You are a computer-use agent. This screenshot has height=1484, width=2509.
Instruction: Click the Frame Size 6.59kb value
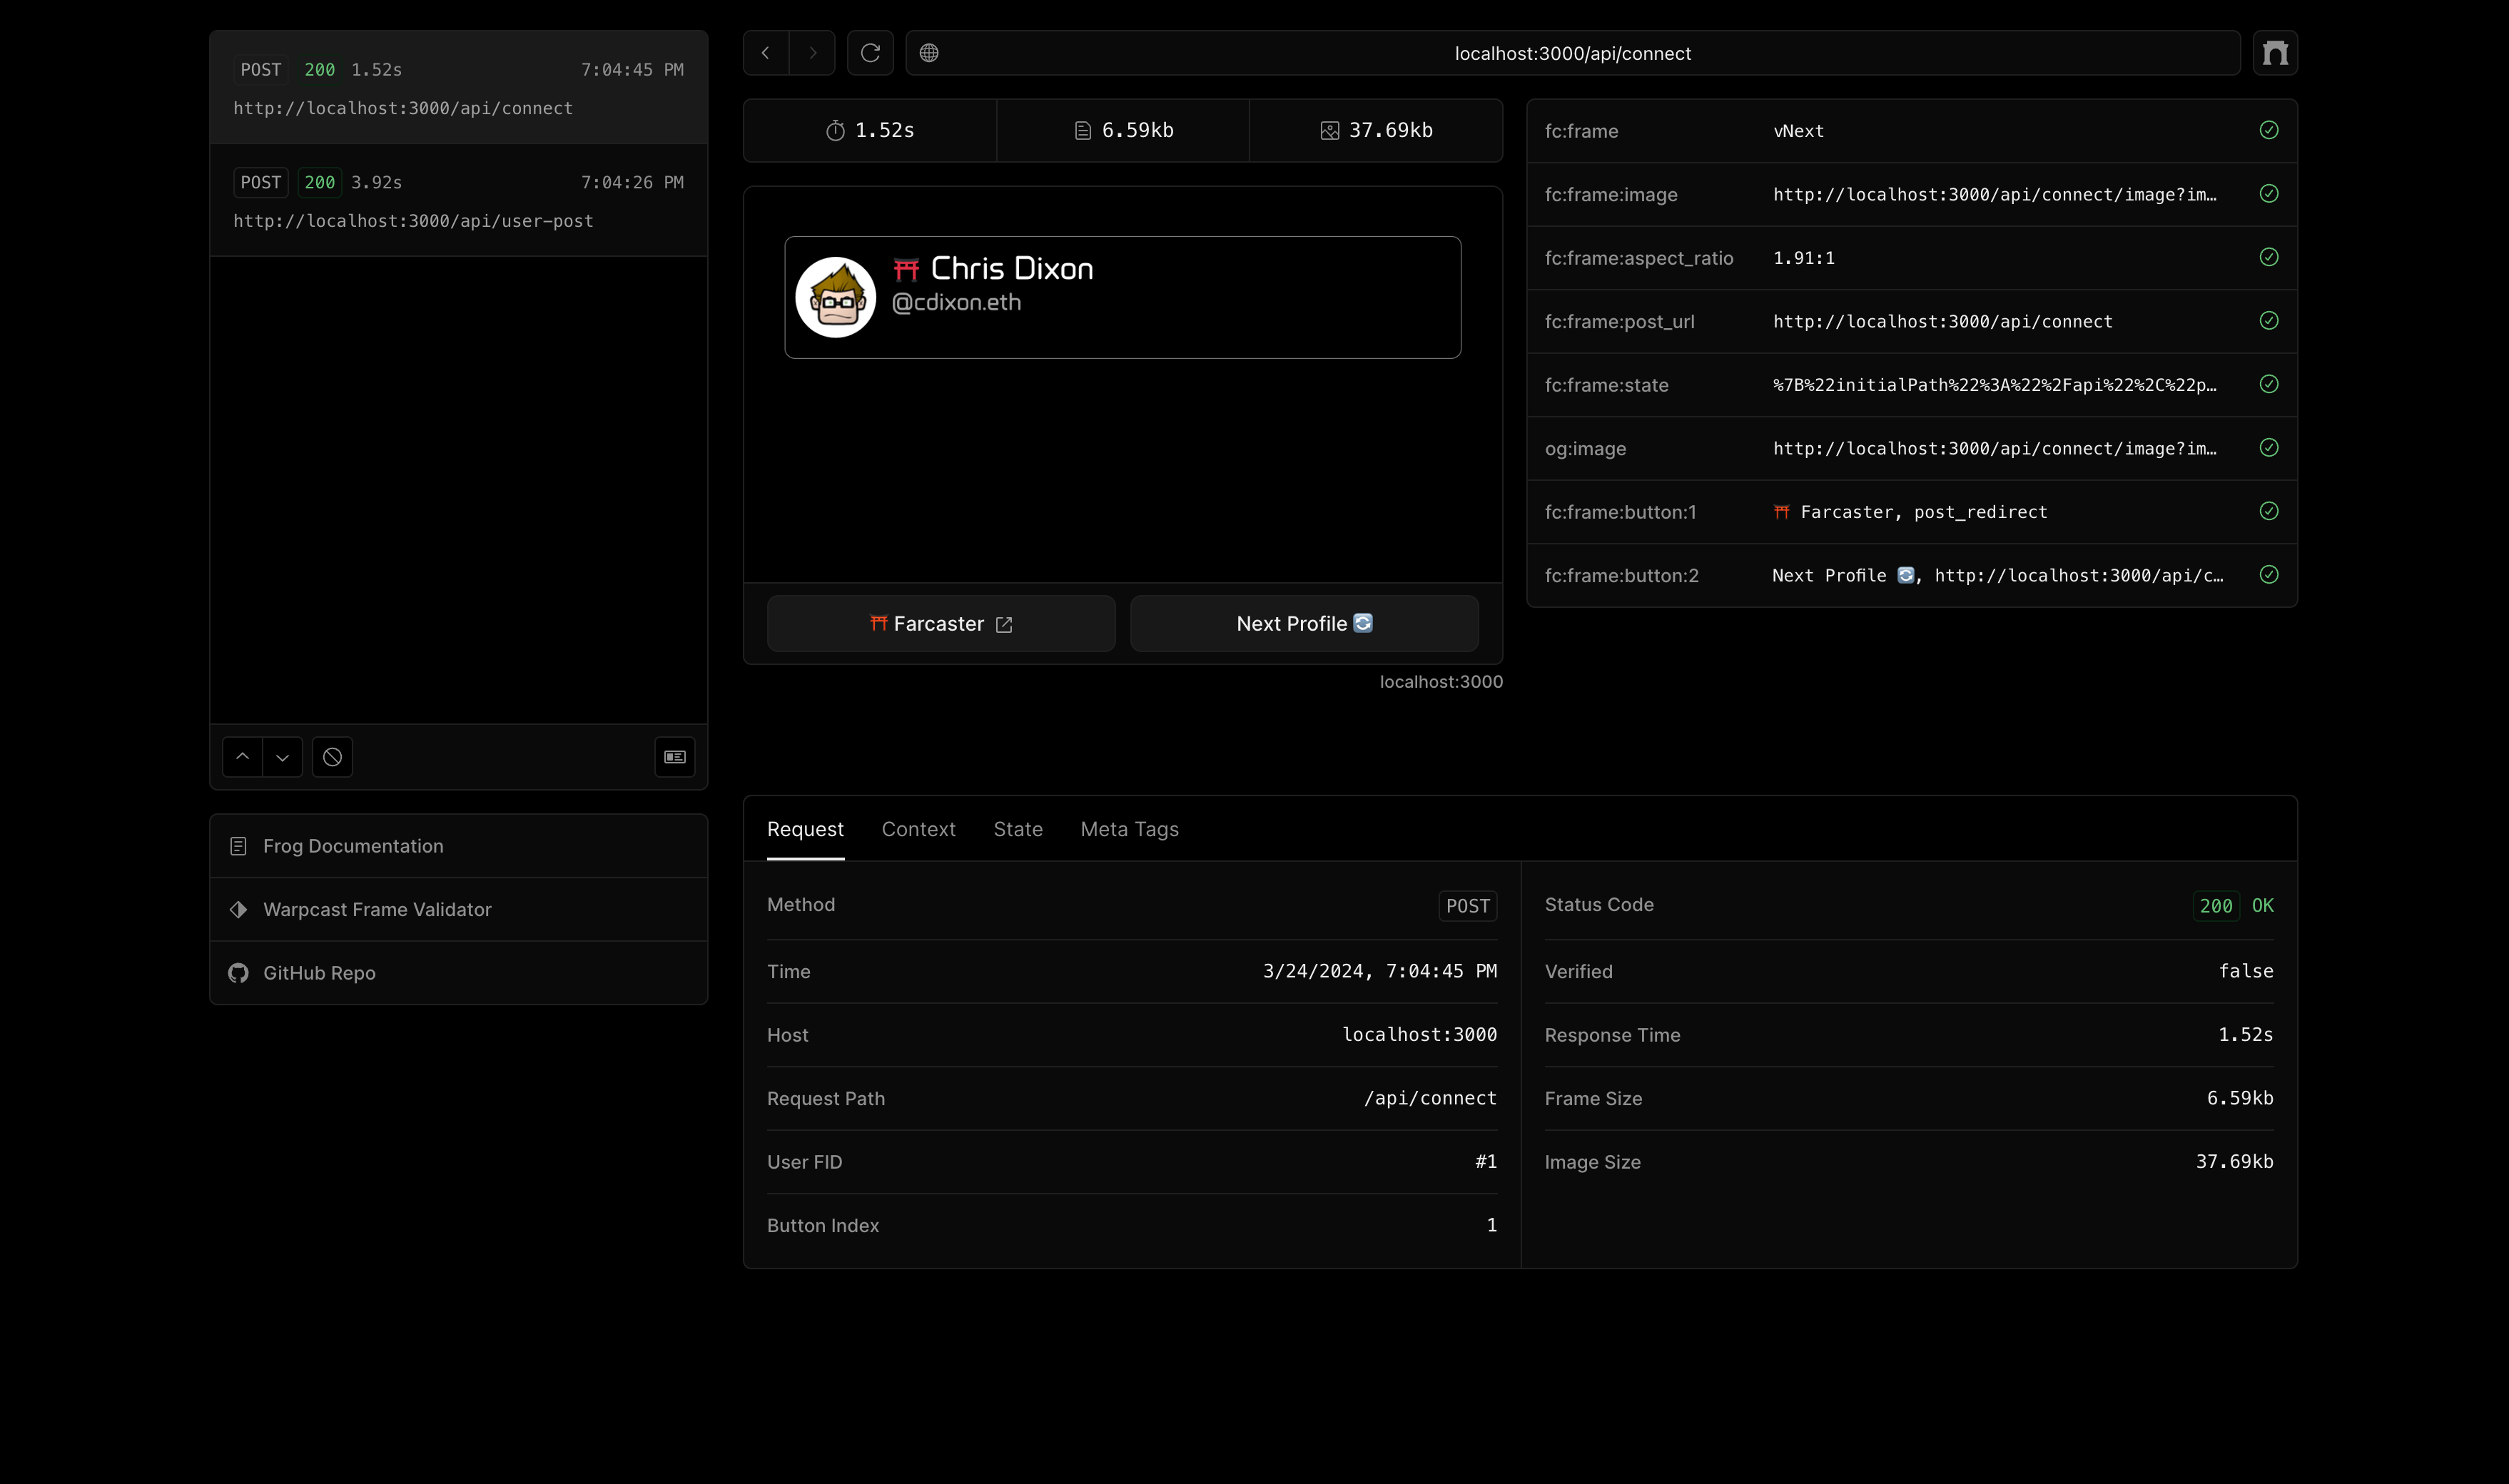pyautogui.click(x=2240, y=1098)
